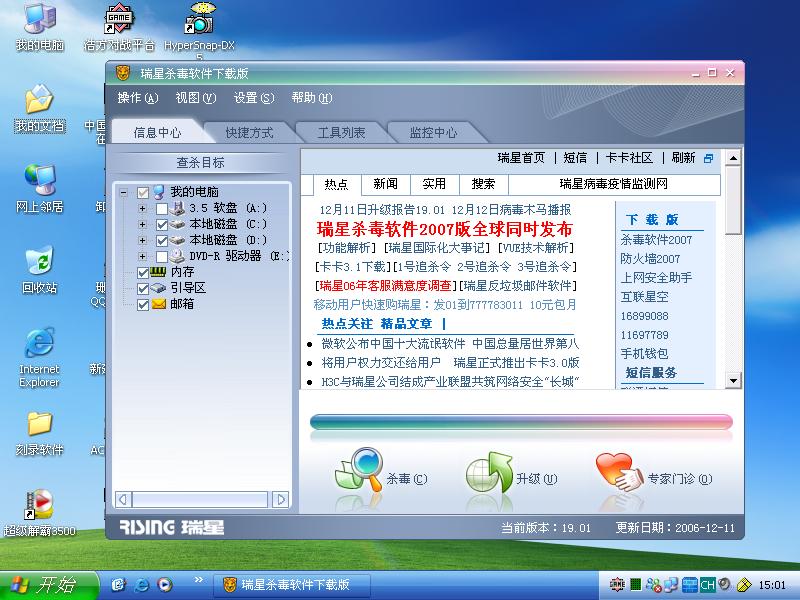Click the 升级 globe upgrade icon
The width and height of the screenshot is (800, 600).
(x=489, y=472)
